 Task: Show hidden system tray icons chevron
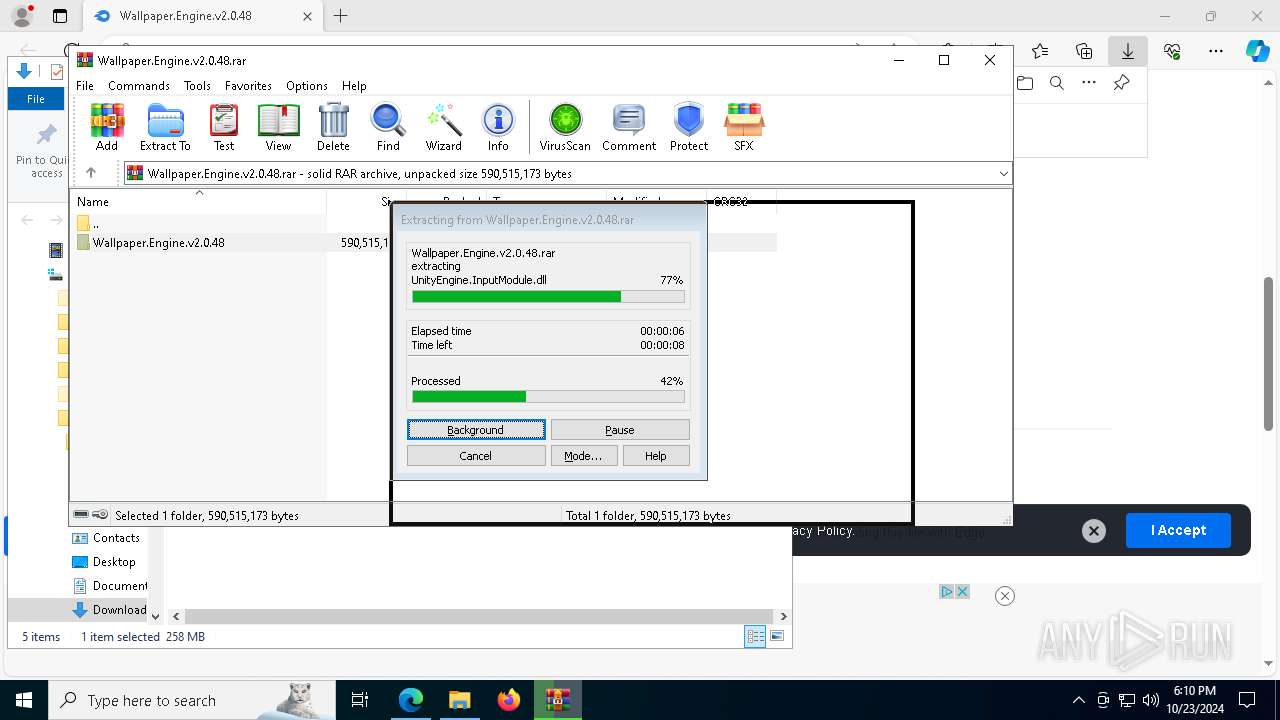tap(1078, 700)
